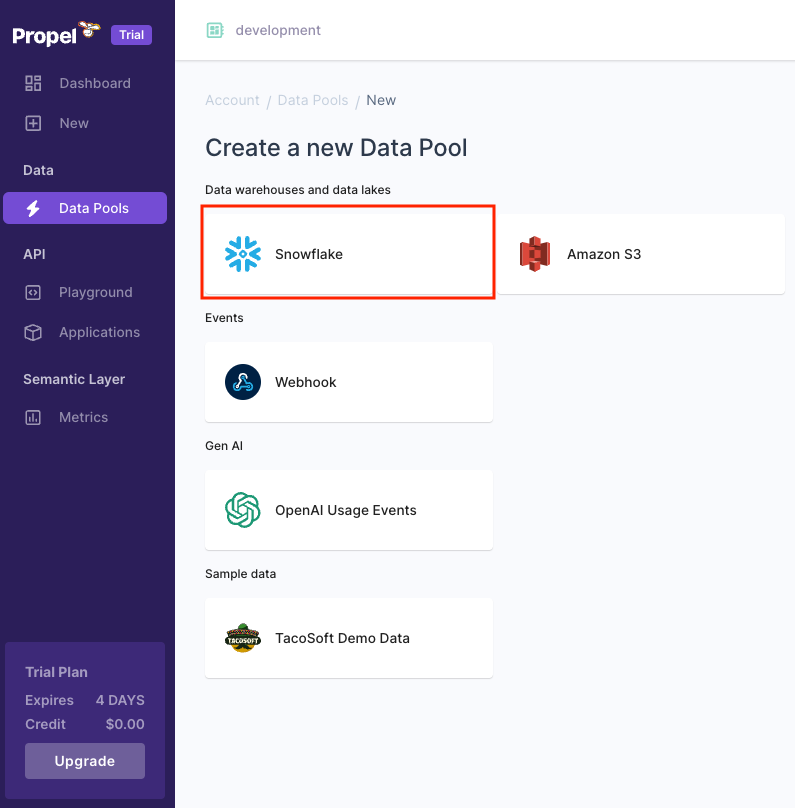
Task: Click the development workspace icon
Action: click(215, 30)
